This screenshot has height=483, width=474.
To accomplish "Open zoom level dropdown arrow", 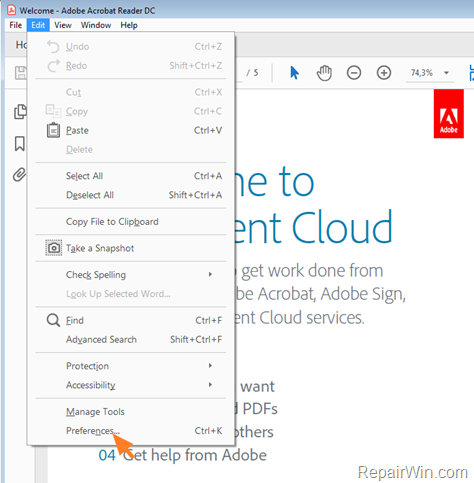I will coord(446,73).
